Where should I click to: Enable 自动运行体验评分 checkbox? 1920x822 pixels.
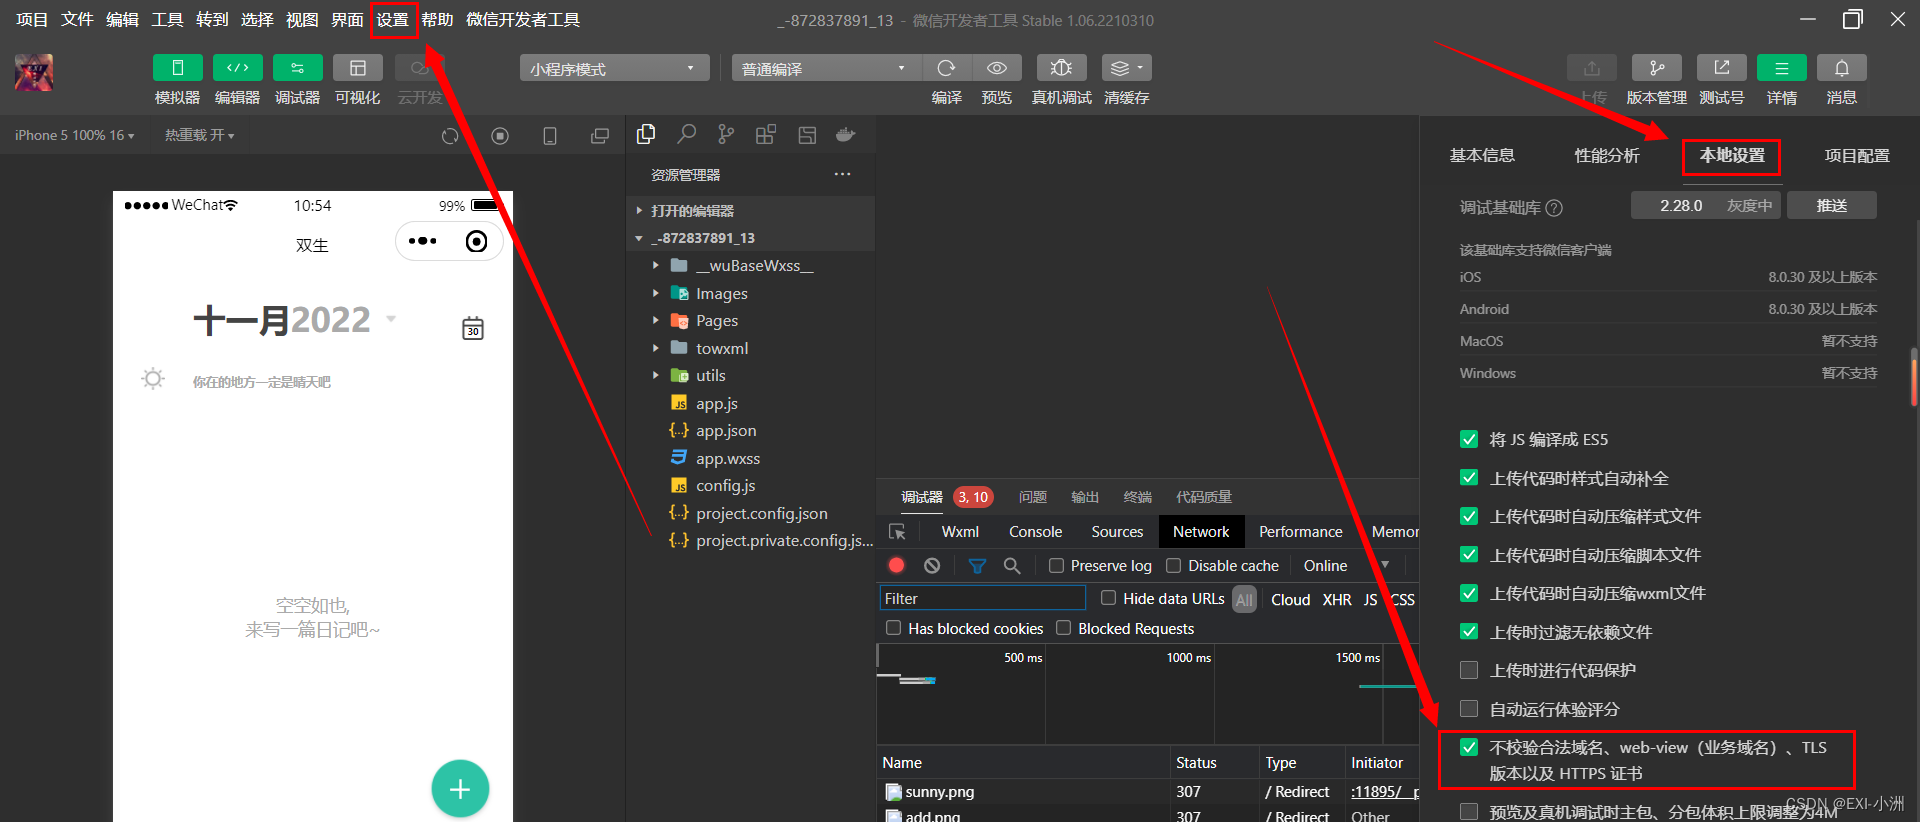pos(1469,709)
